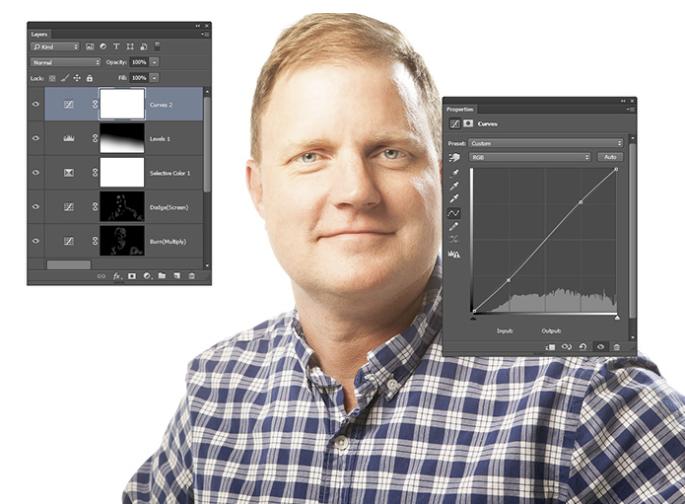The image size is (685, 504).
Task: Add a layer mask button
Action: click(x=132, y=276)
